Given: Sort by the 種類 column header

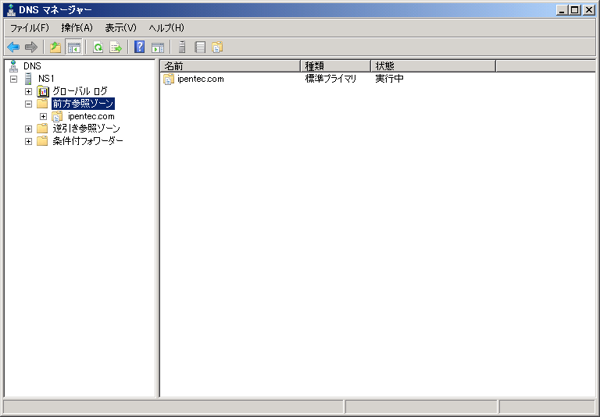Looking at the screenshot, I should coord(336,66).
